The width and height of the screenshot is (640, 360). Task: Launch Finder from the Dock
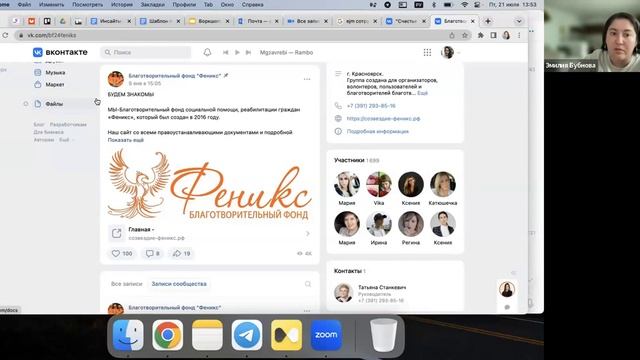coord(128,335)
